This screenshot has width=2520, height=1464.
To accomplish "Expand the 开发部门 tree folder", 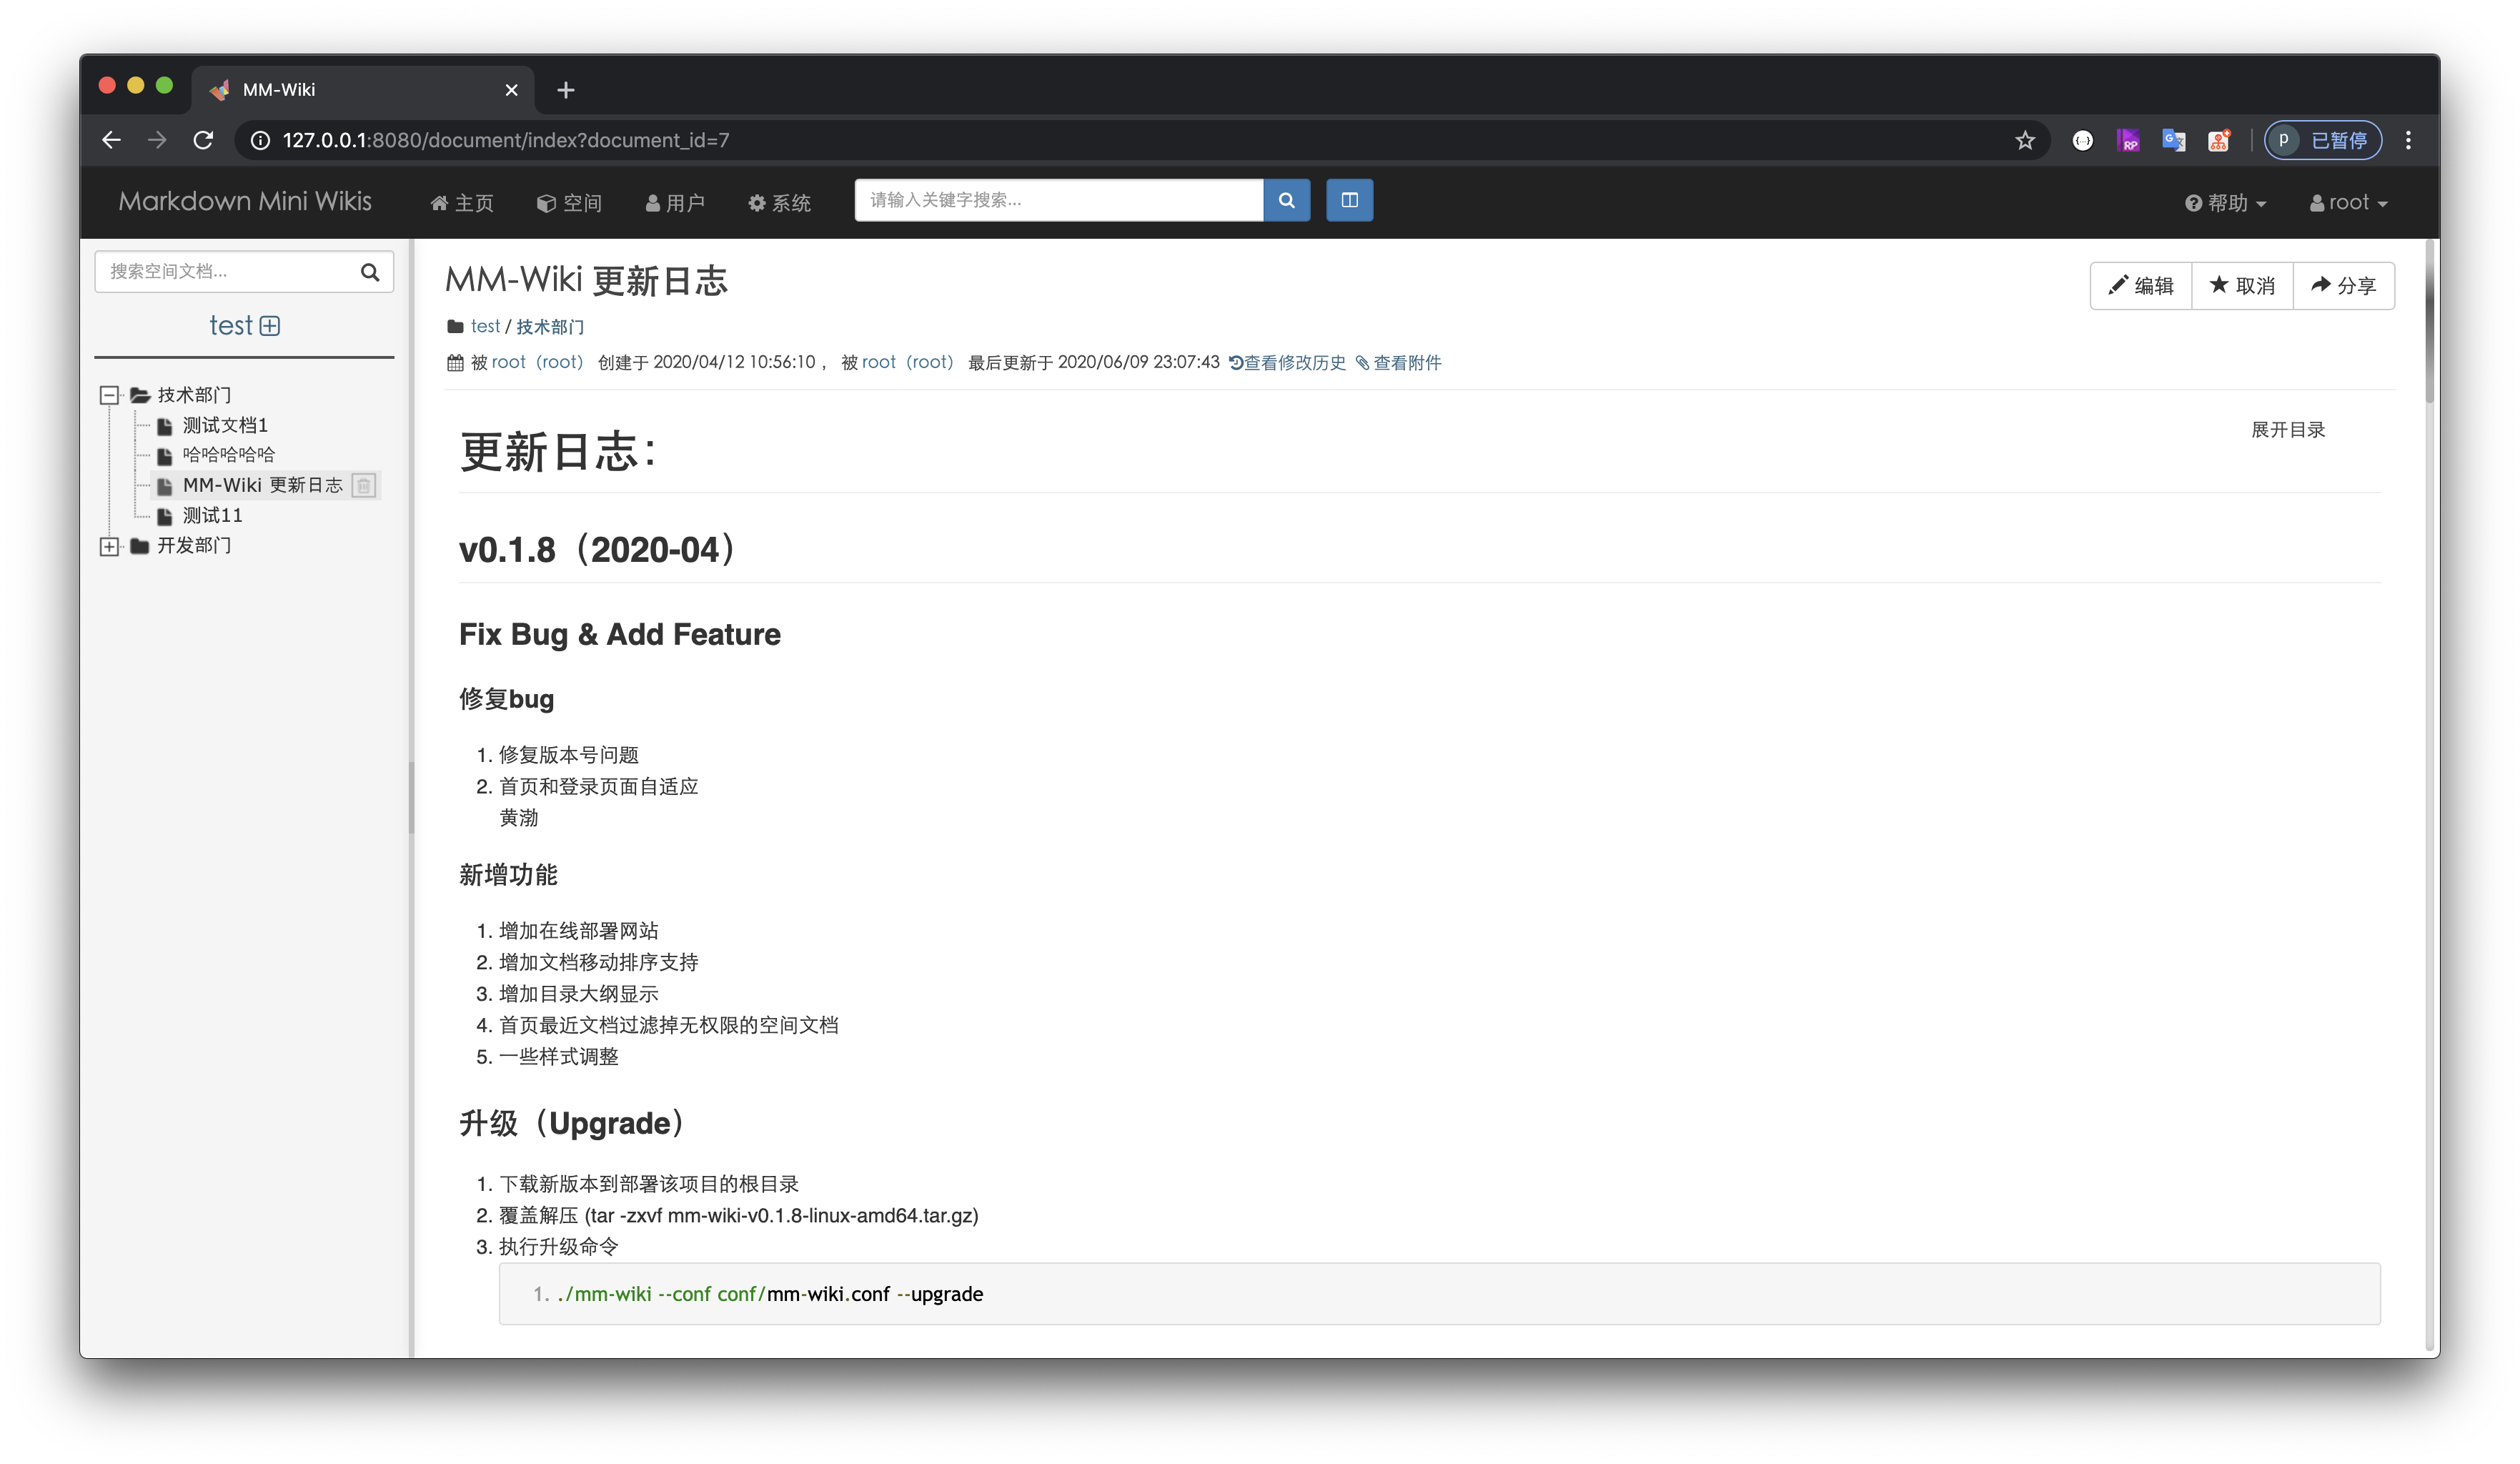I will pos(111,545).
